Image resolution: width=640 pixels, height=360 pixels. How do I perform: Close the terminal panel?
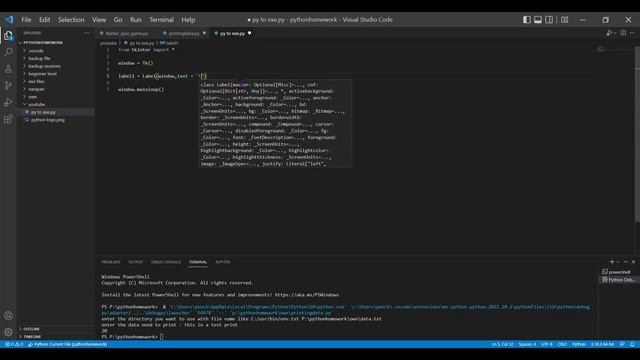click(633, 262)
